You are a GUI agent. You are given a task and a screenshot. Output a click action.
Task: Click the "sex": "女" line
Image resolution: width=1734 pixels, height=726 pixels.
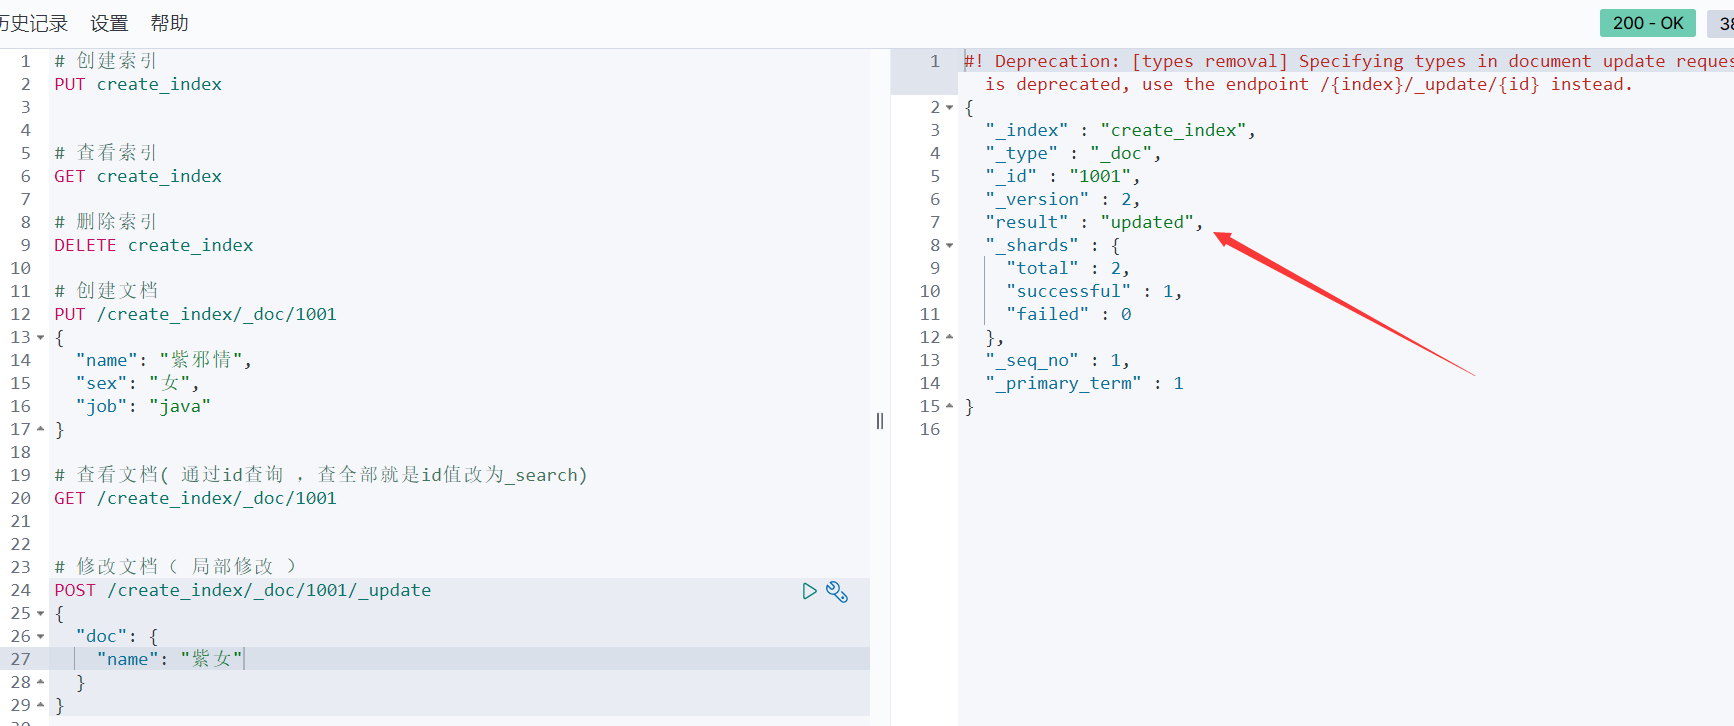pyautogui.click(x=138, y=383)
